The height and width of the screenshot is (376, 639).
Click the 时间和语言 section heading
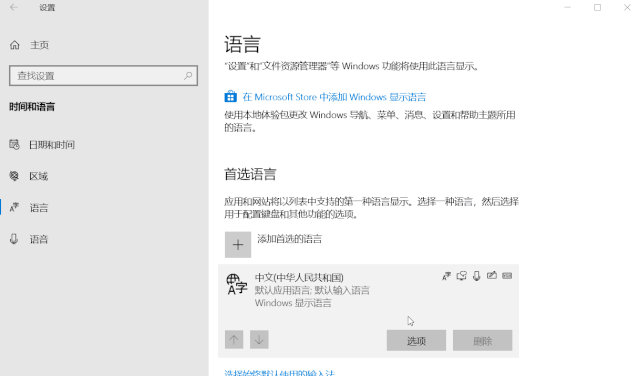(32, 107)
